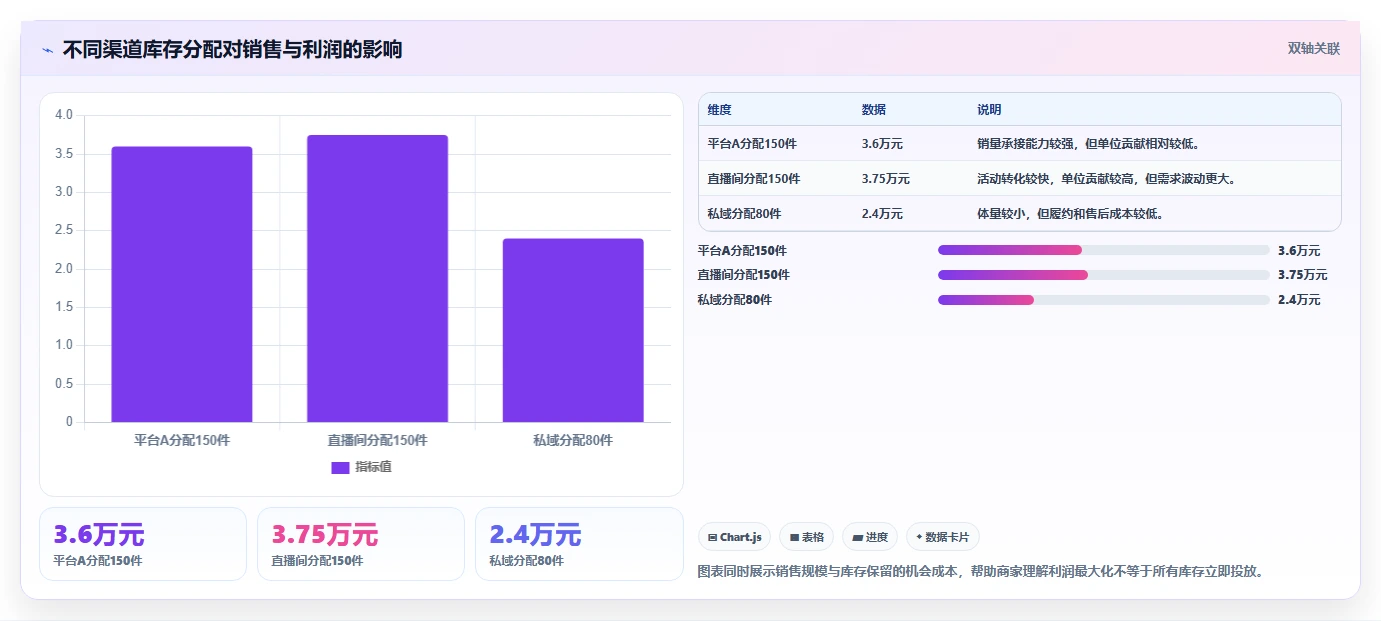Click the 2.4万元 data card
1381x621 pixels.
[579, 544]
